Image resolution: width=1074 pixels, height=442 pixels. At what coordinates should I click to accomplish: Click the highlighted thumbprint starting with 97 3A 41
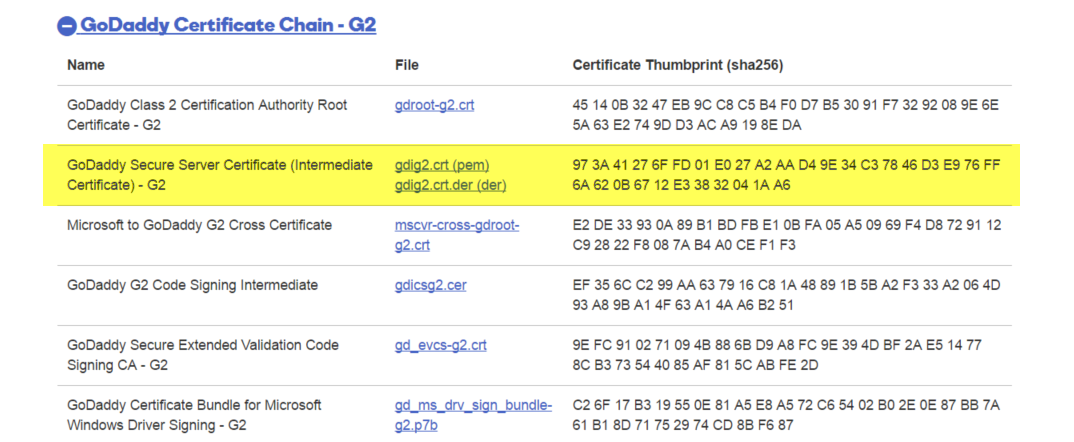coord(786,175)
